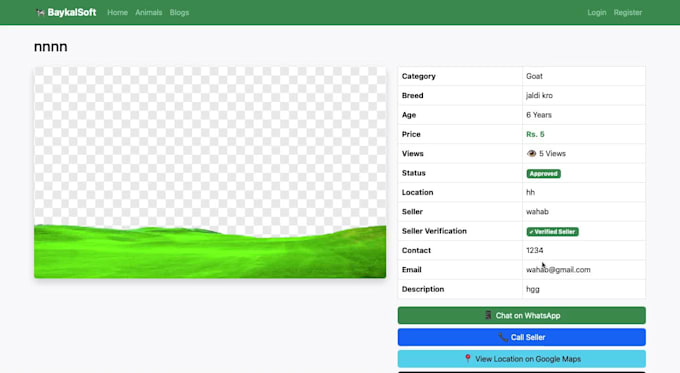The height and width of the screenshot is (373, 680).
Task: Click the green grass listing image
Action: (x=210, y=172)
